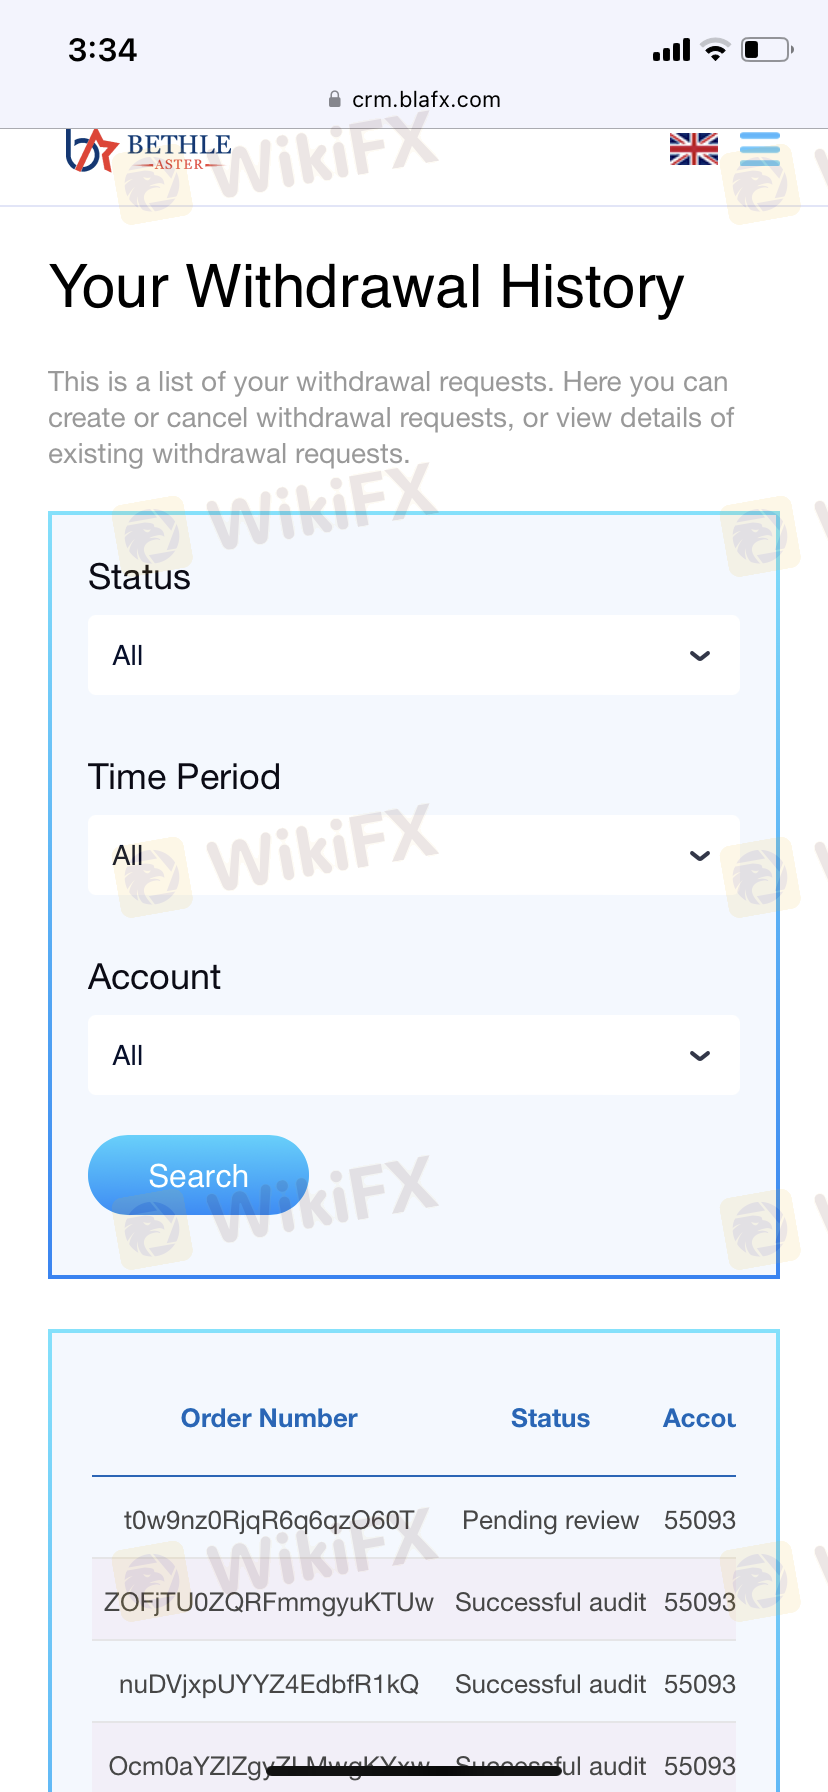Tap the UK flag language icon

694,149
